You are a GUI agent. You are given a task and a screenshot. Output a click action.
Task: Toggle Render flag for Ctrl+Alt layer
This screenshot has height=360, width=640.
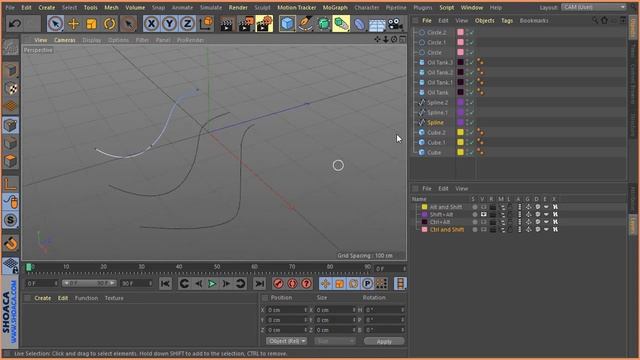(493, 222)
